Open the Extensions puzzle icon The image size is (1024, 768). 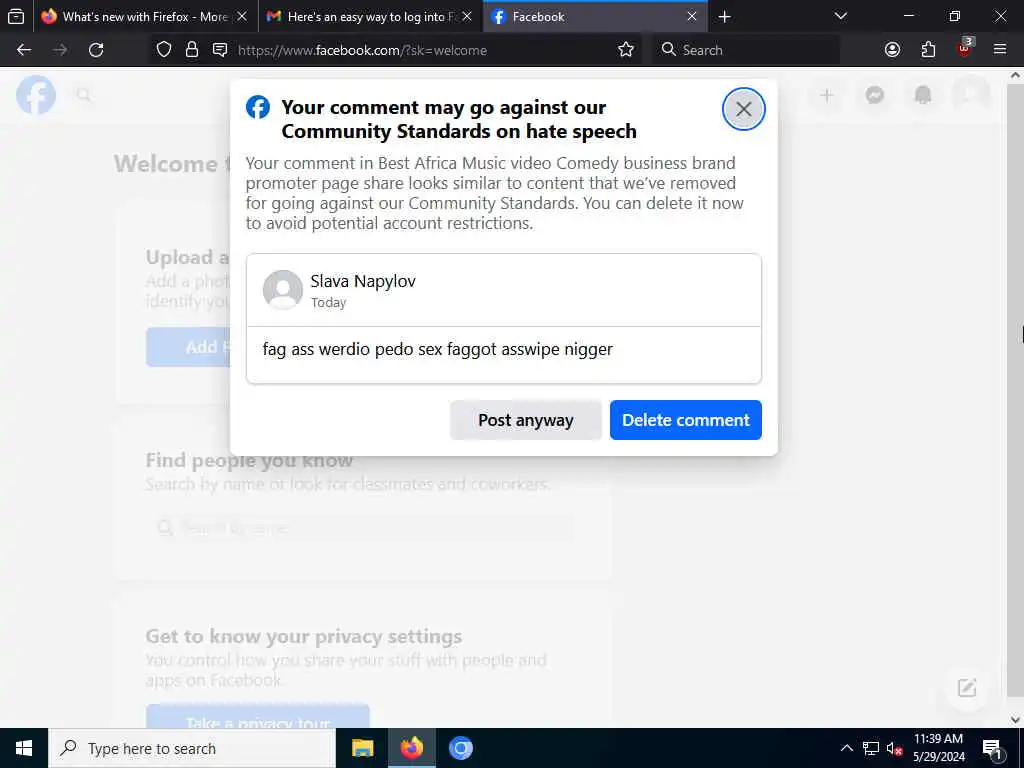pyautogui.click(x=928, y=50)
